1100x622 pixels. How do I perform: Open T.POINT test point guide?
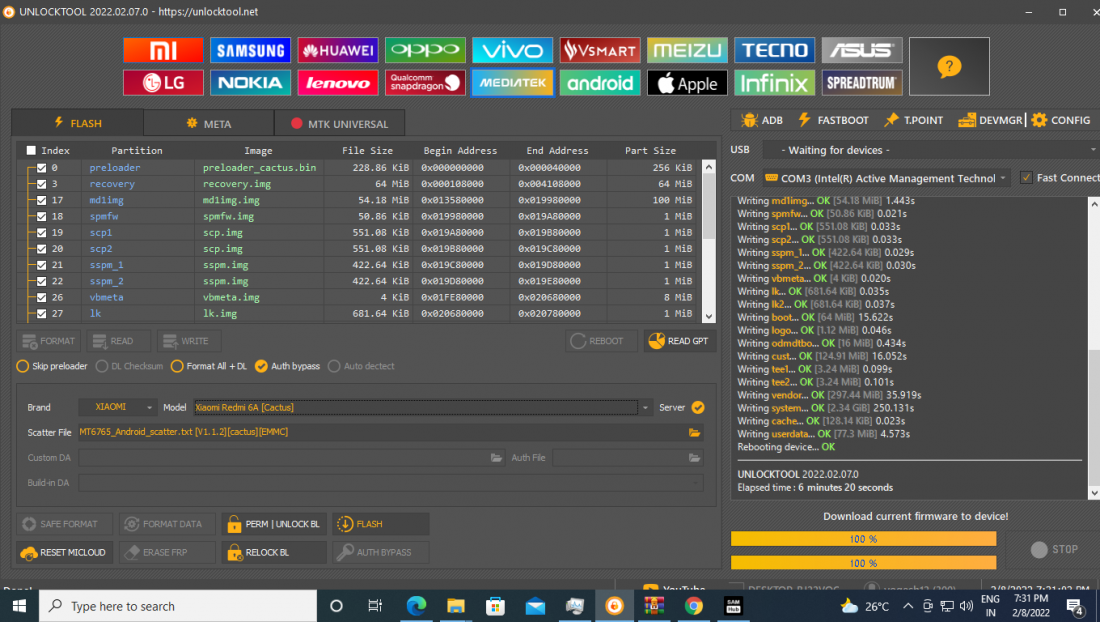coord(913,121)
